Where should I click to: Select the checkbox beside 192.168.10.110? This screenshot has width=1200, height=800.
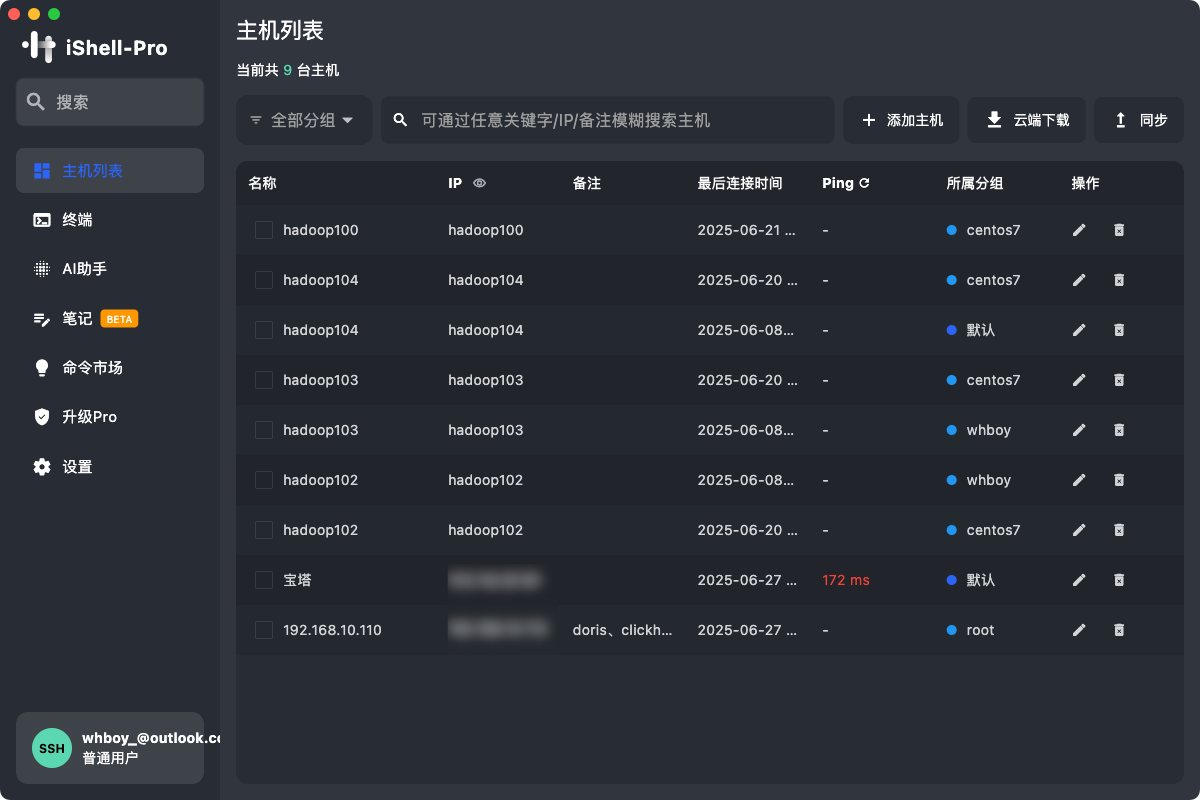(x=263, y=630)
